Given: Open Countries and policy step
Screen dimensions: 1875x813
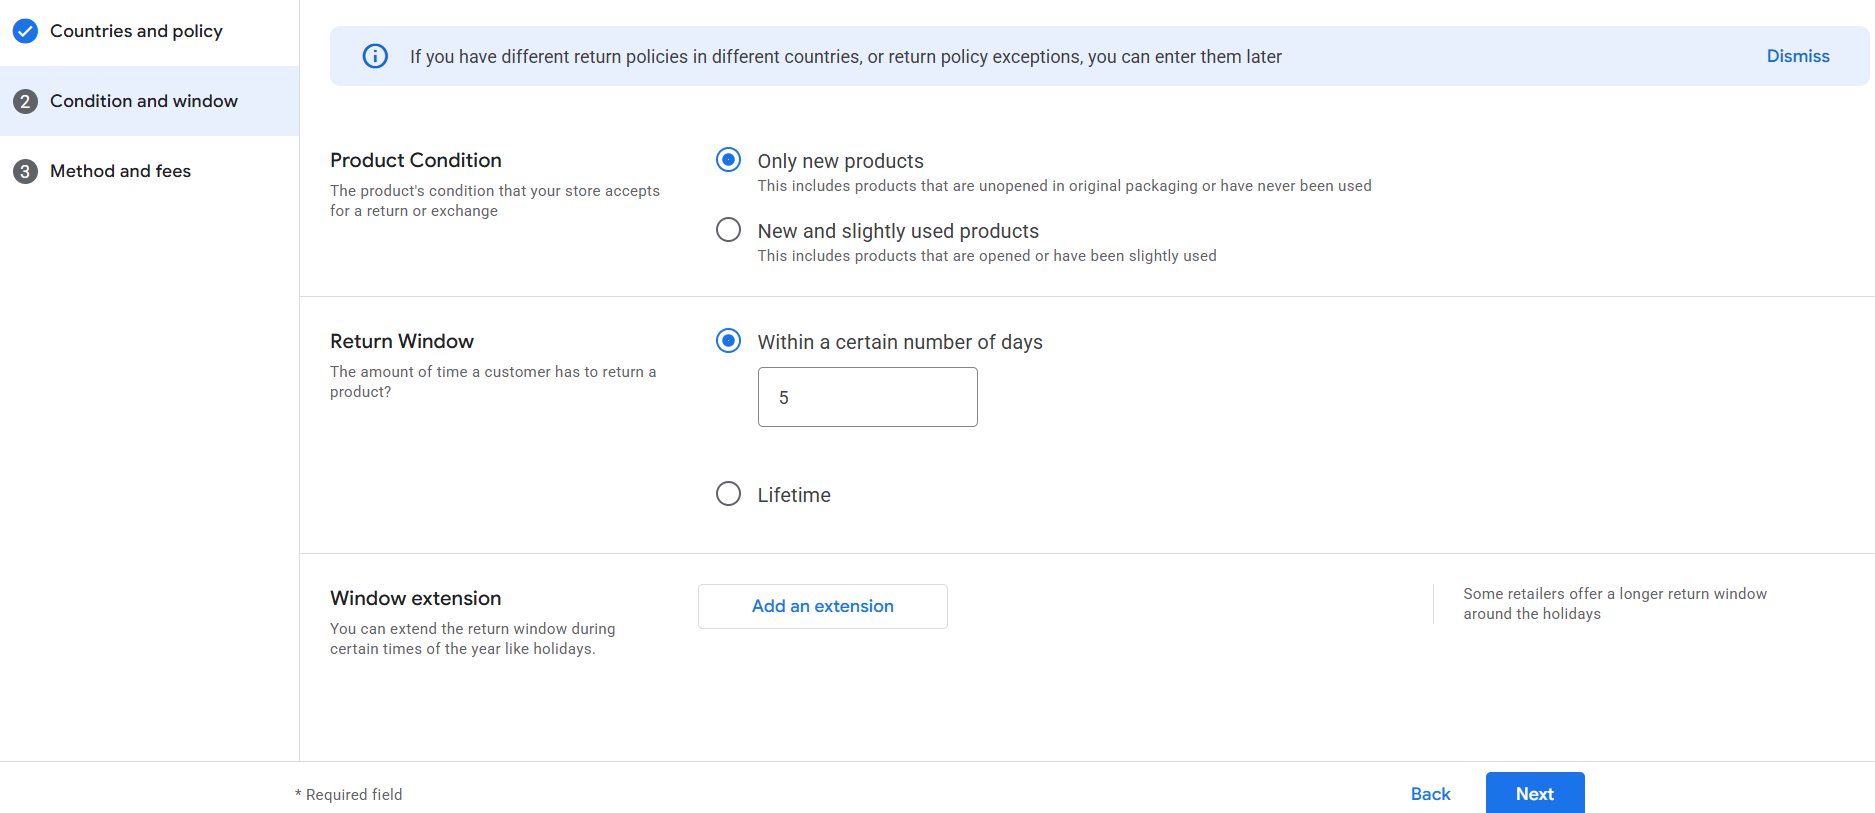Looking at the screenshot, I should (x=149, y=31).
